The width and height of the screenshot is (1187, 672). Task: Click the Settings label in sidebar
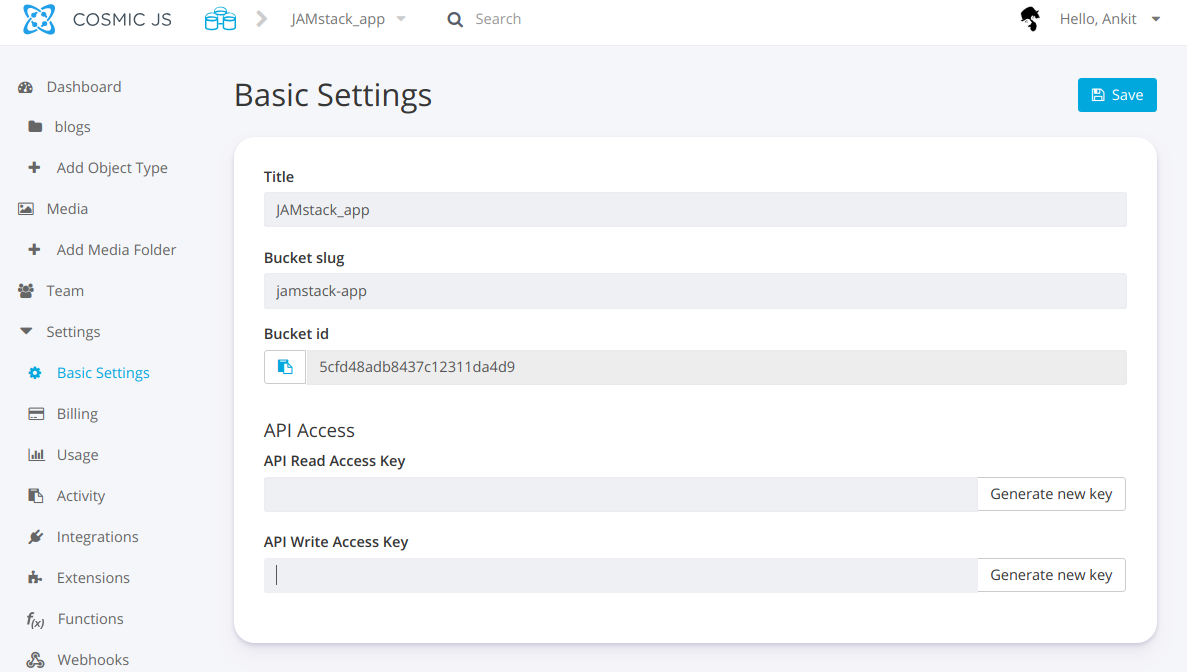[x=73, y=331]
